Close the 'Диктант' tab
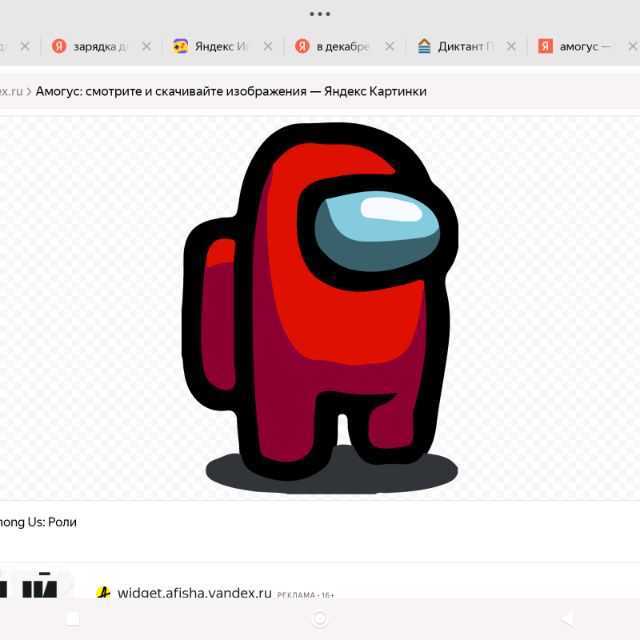This screenshot has width=640, height=640. tap(511, 47)
